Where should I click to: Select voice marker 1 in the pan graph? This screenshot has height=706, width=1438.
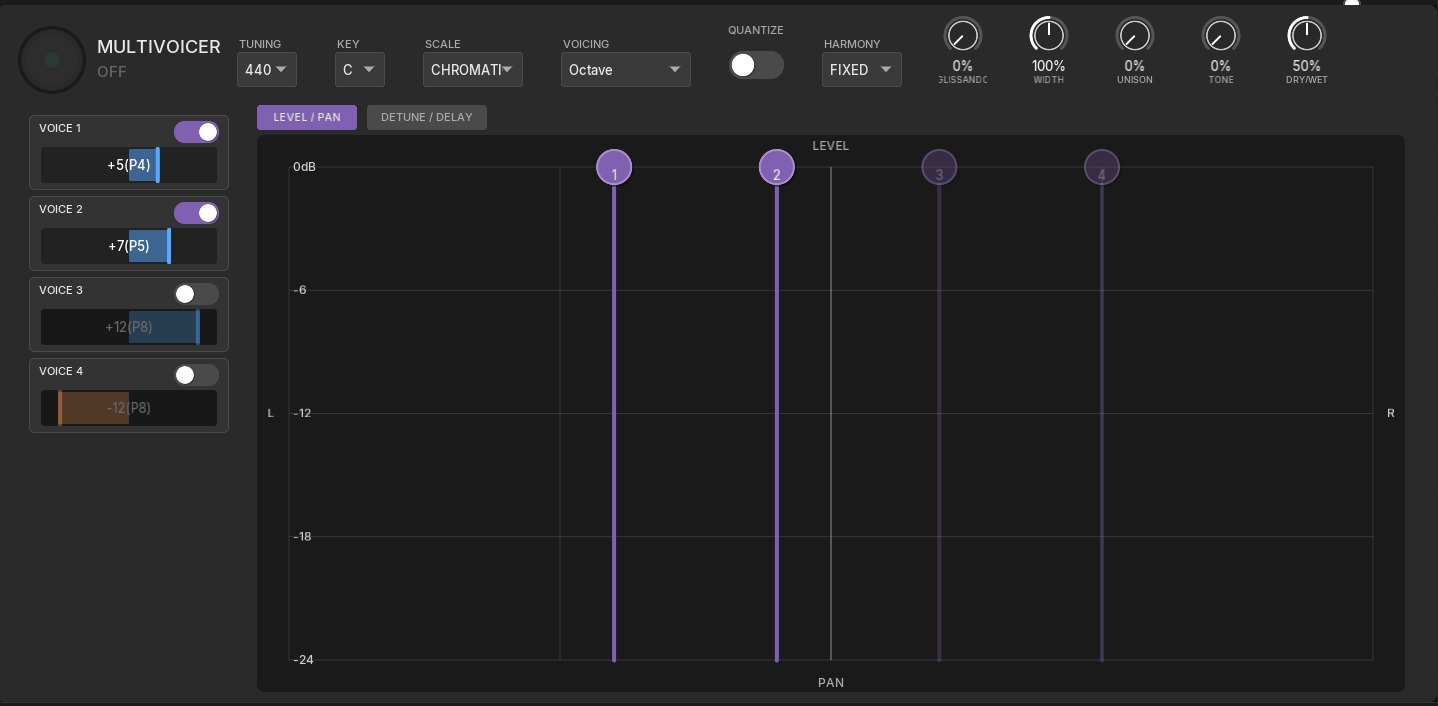(x=614, y=167)
